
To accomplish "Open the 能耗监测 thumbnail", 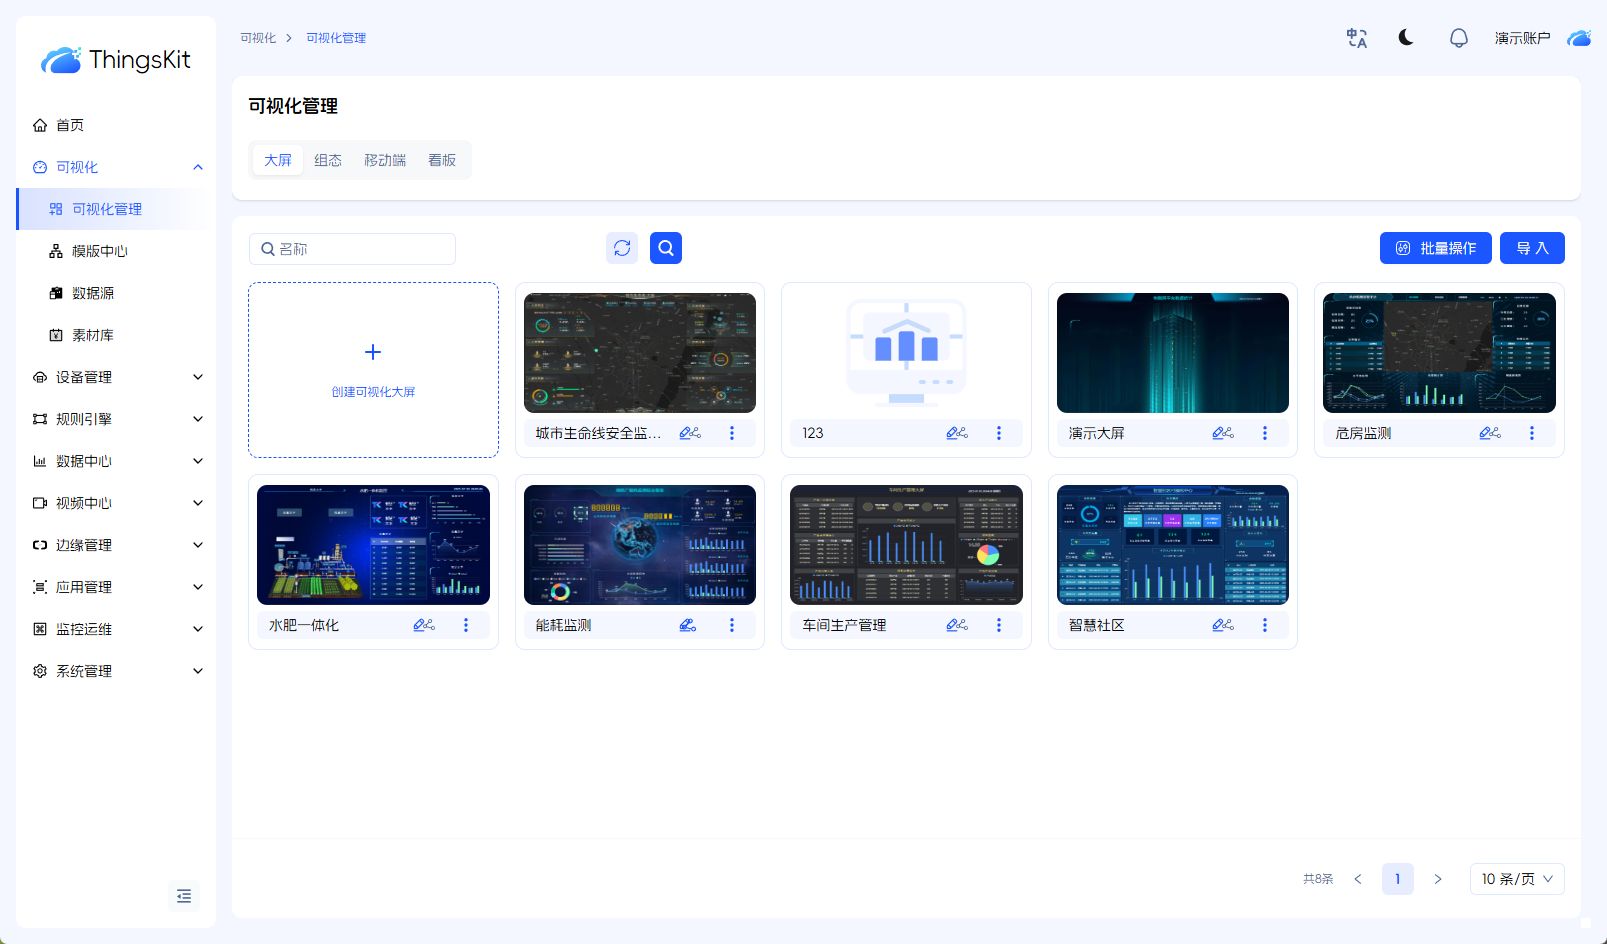I will coord(640,545).
